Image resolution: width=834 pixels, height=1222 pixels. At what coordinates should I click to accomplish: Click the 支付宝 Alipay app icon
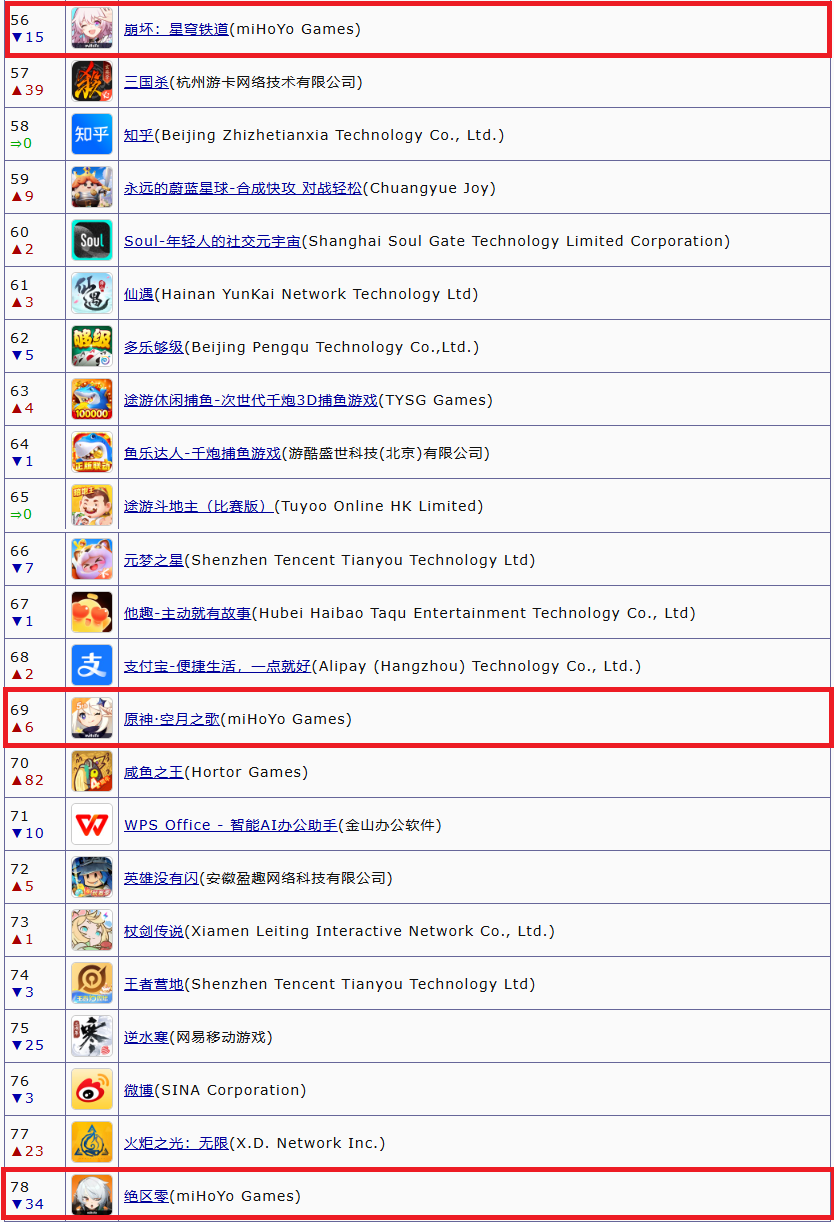tap(92, 665)
